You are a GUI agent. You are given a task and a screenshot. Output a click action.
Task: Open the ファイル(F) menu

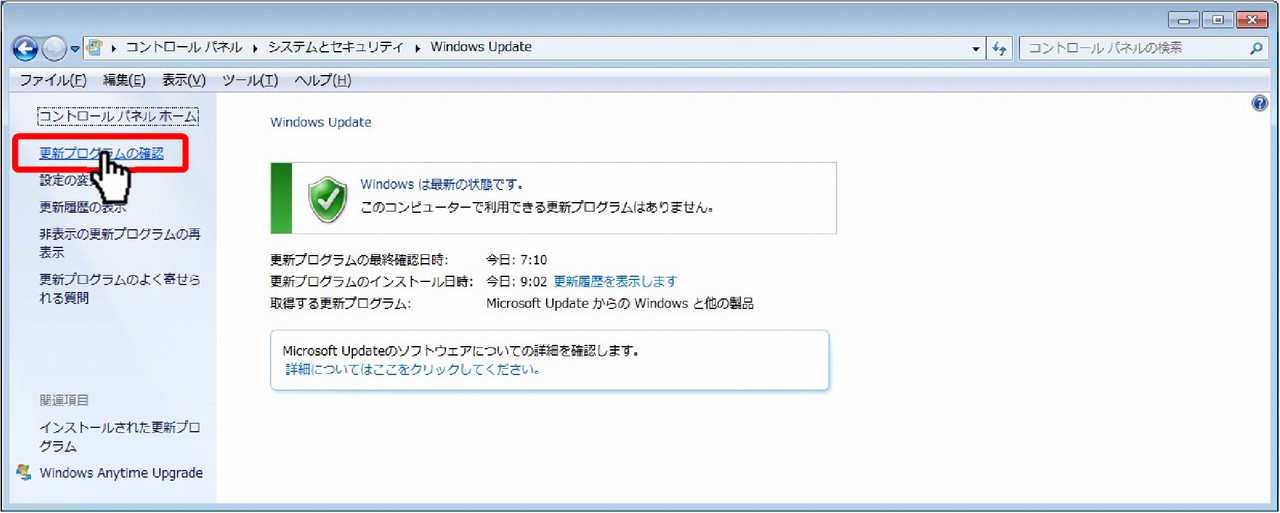pos(53,80)
